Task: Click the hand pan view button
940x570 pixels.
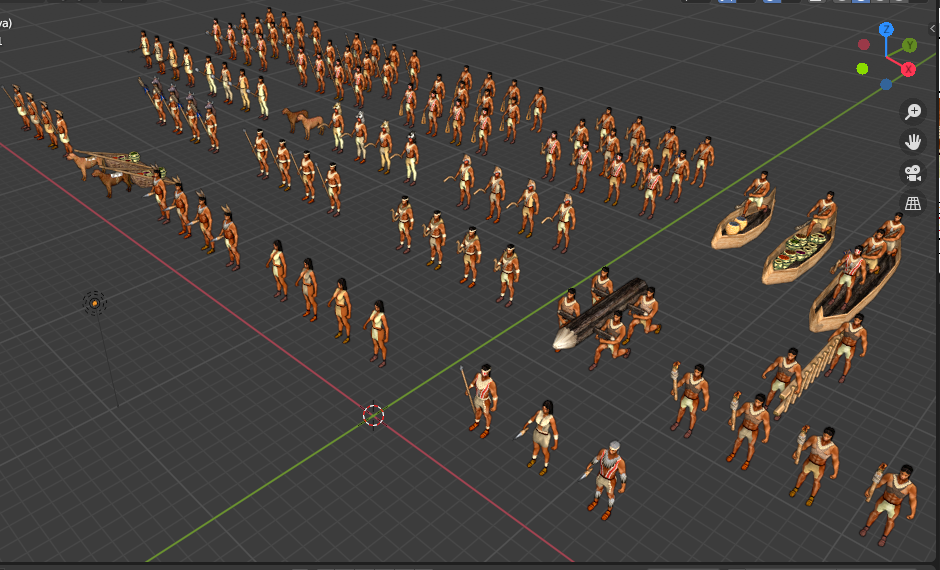Action: 912,142
